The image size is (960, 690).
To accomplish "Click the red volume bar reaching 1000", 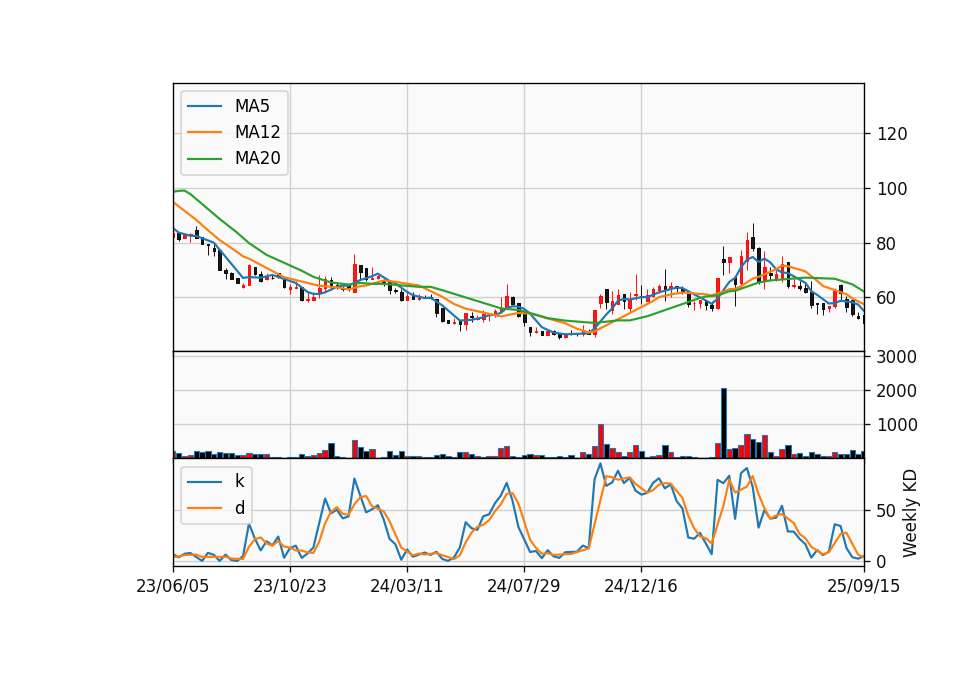I will coord(601,441).
